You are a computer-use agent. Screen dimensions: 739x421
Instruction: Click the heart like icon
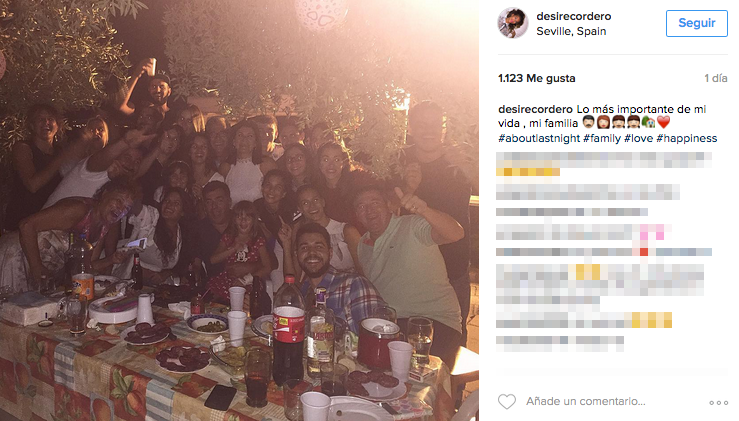(x=507, y=401)
